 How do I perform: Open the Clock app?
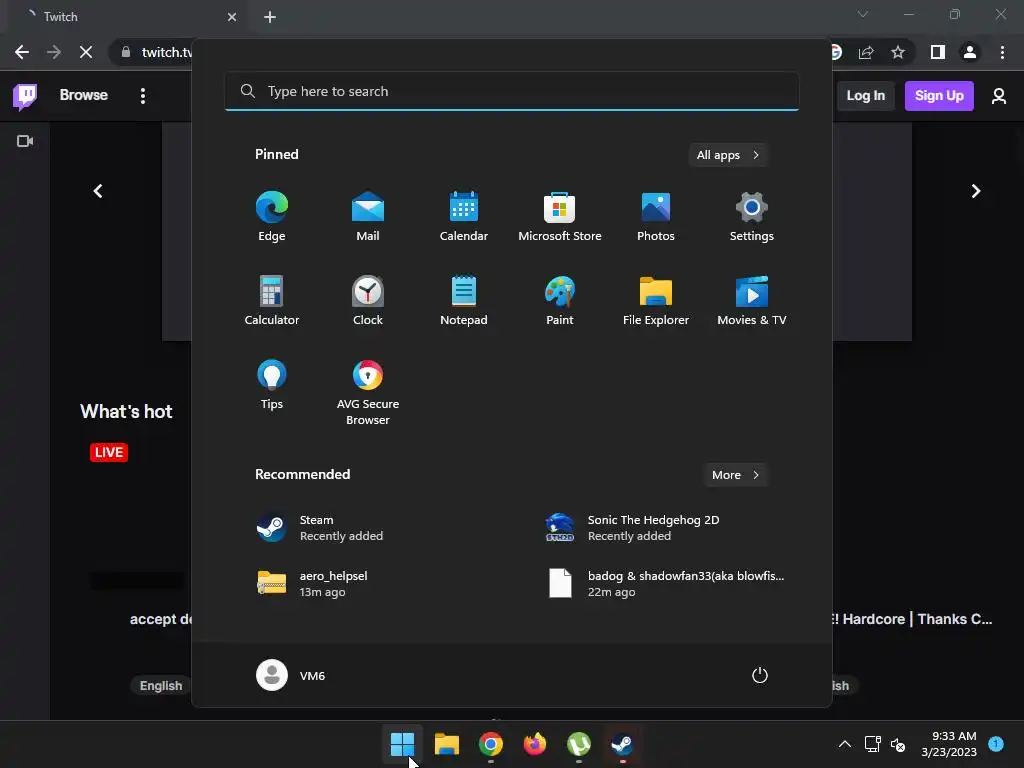click(x=368, y=300)
